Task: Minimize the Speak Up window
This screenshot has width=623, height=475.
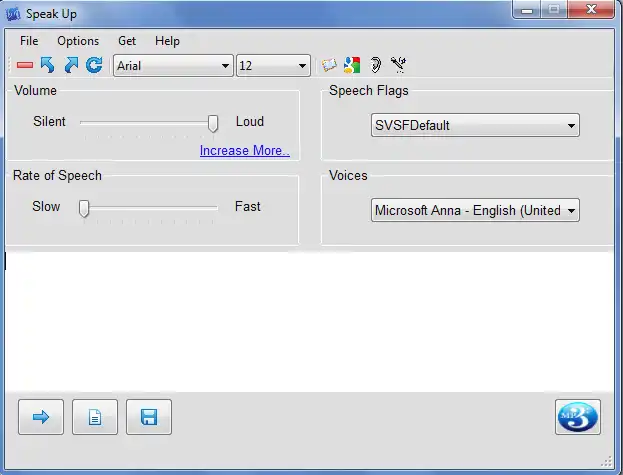Action: click(527, 10)
